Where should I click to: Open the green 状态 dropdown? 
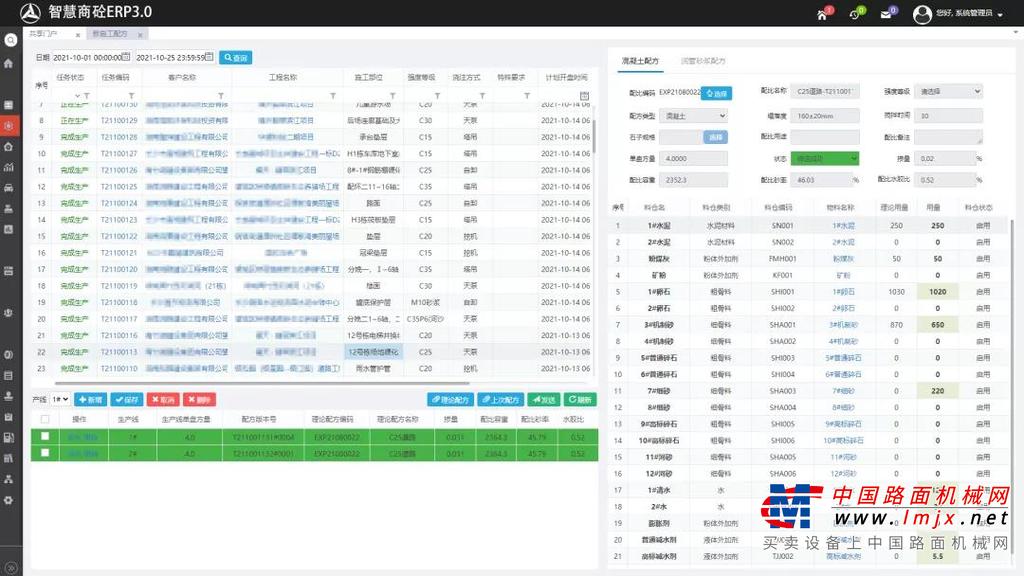824,159
